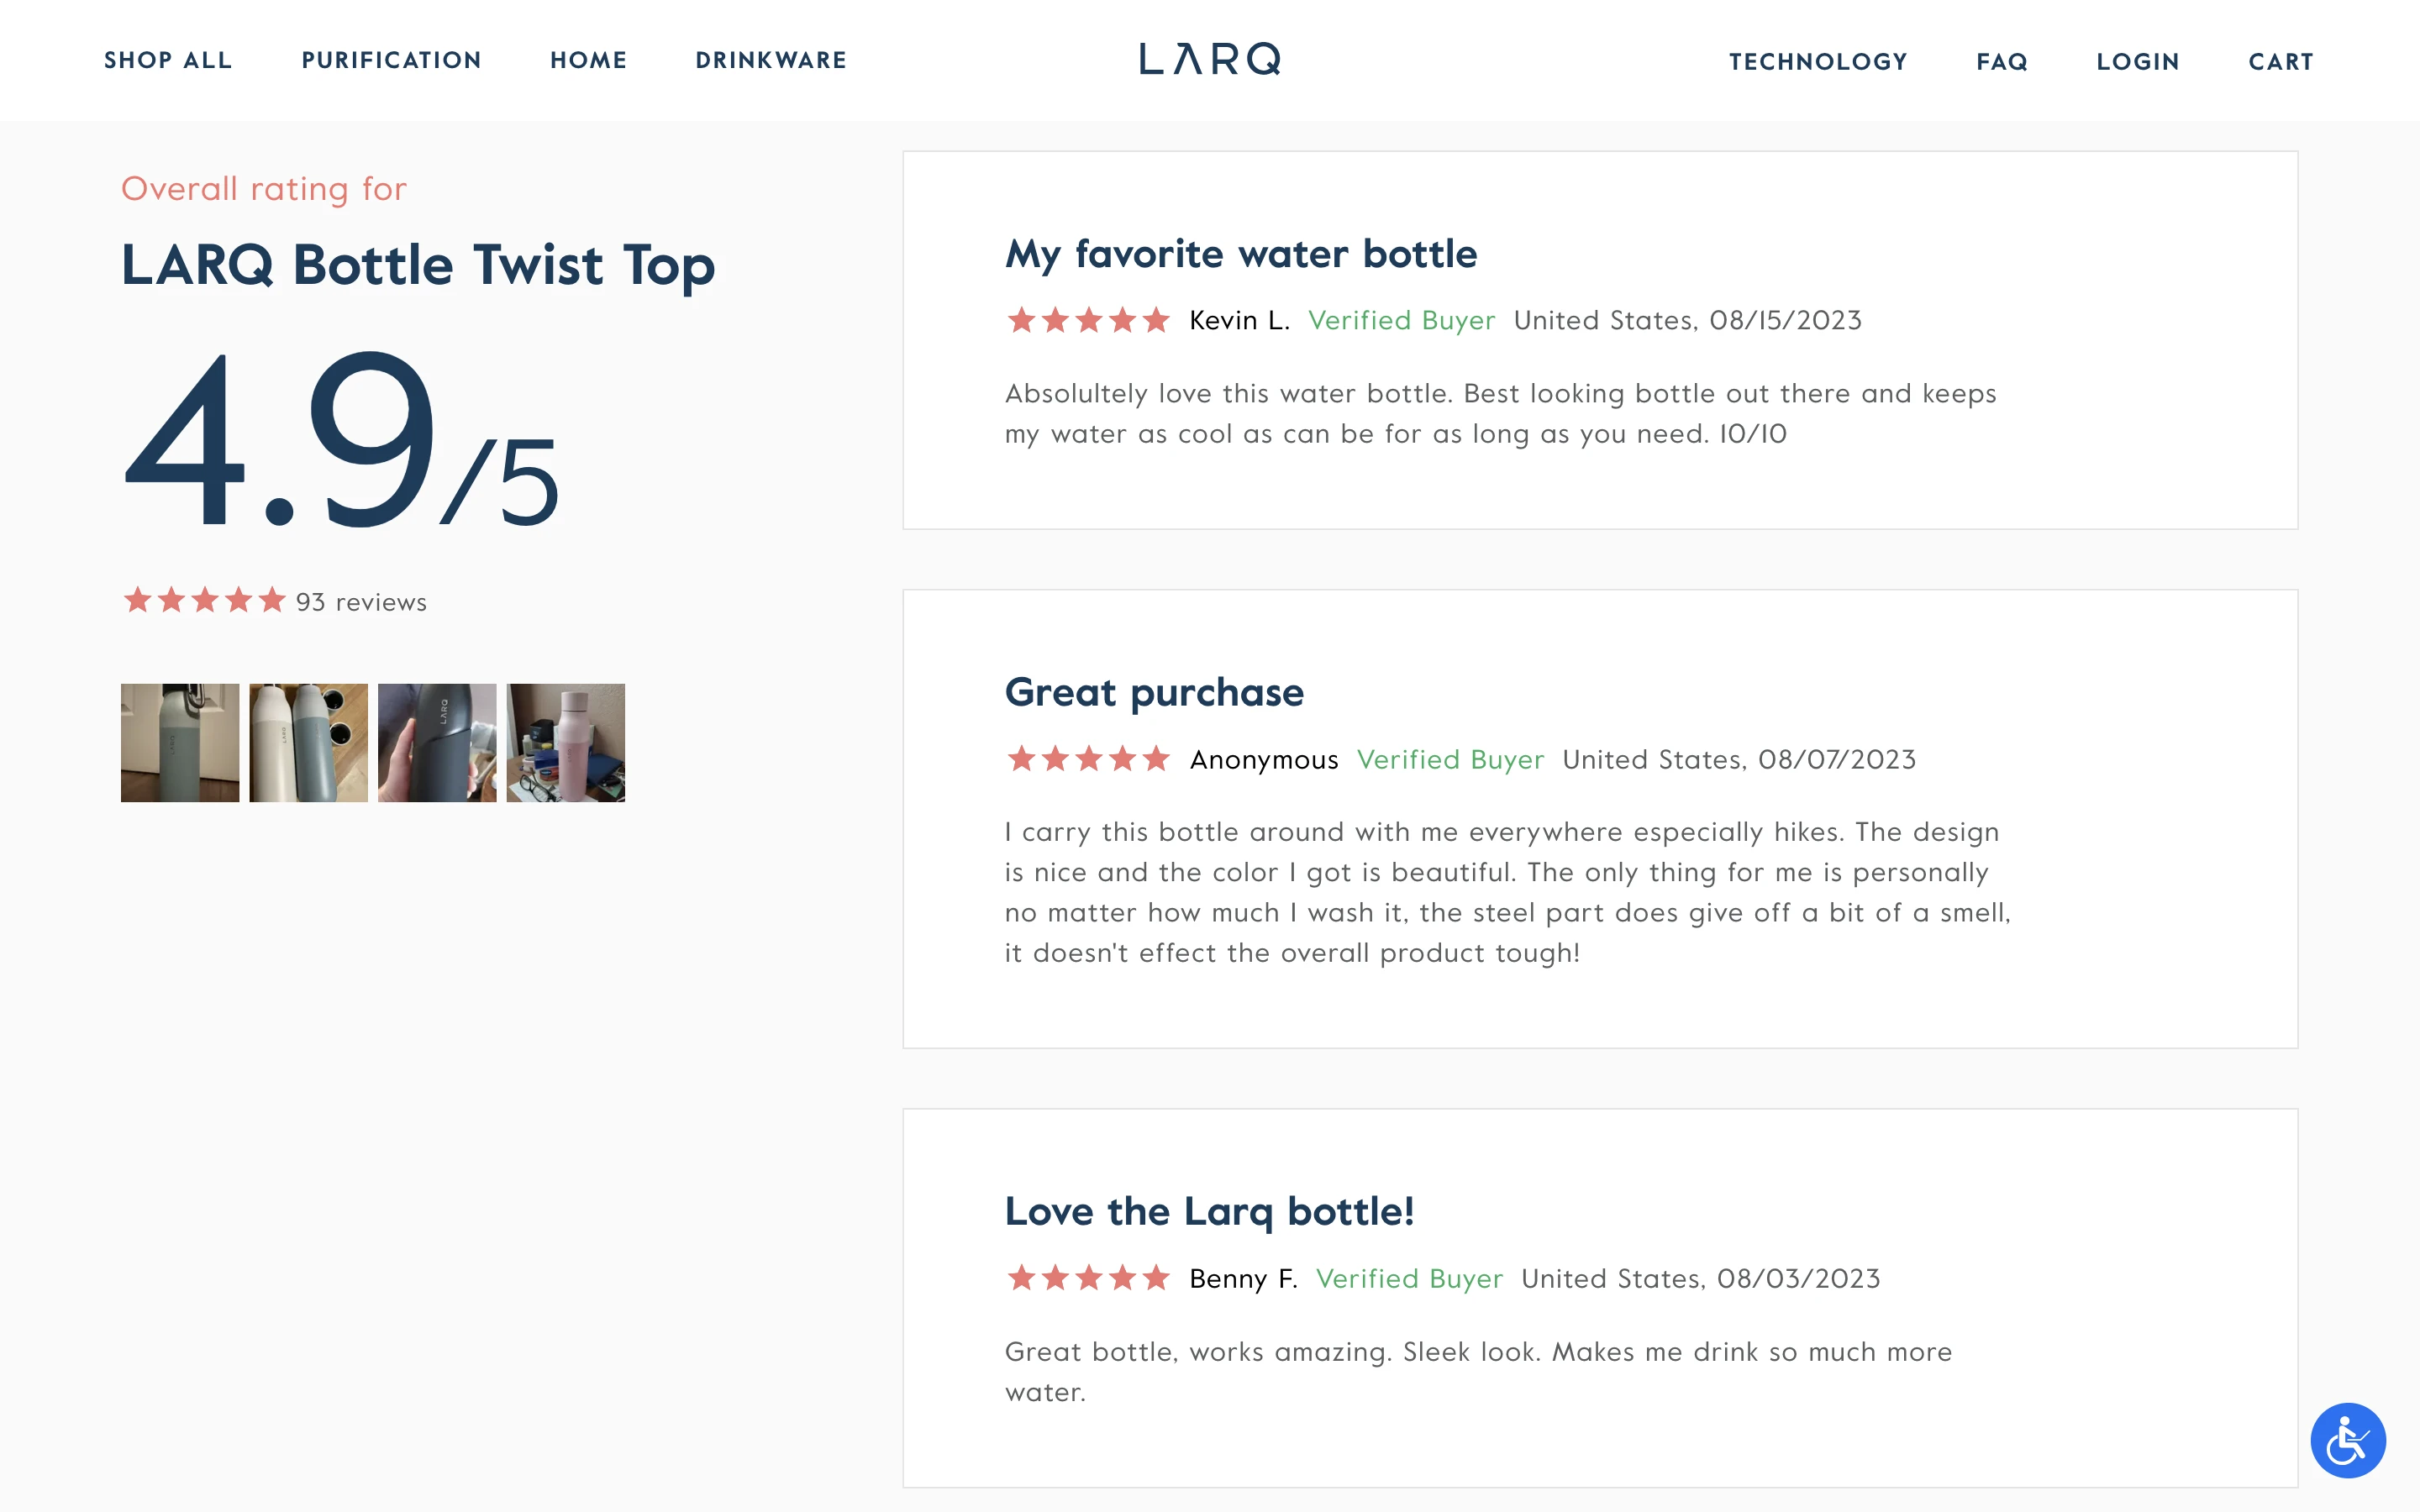Click the overall rating stars beside 93 reviews

coord(204,601)
